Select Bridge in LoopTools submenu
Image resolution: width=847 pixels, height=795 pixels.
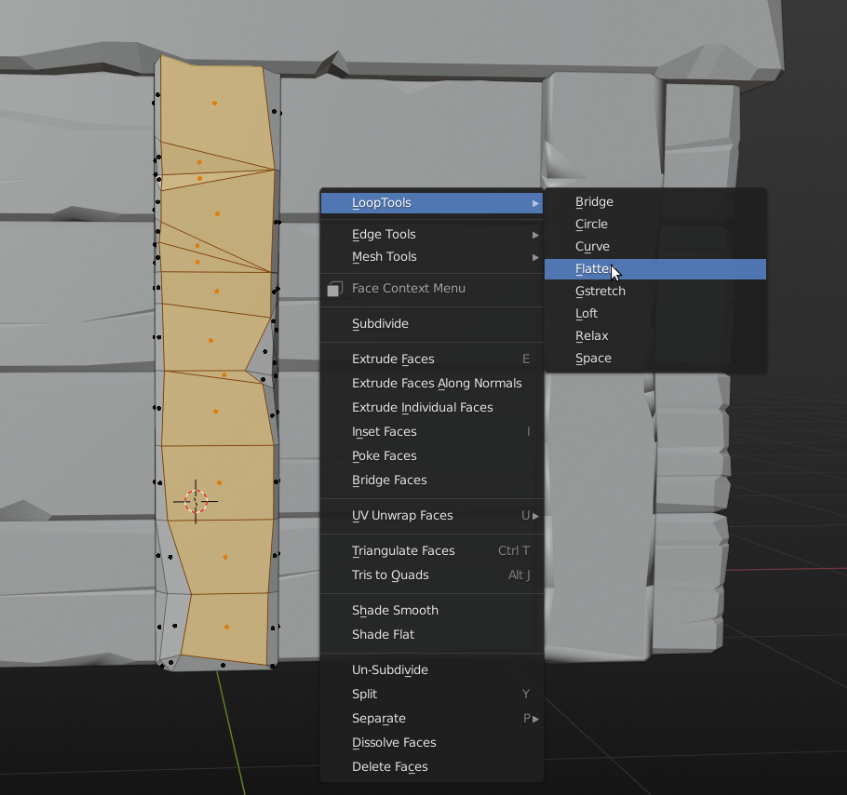pos(655,202)
